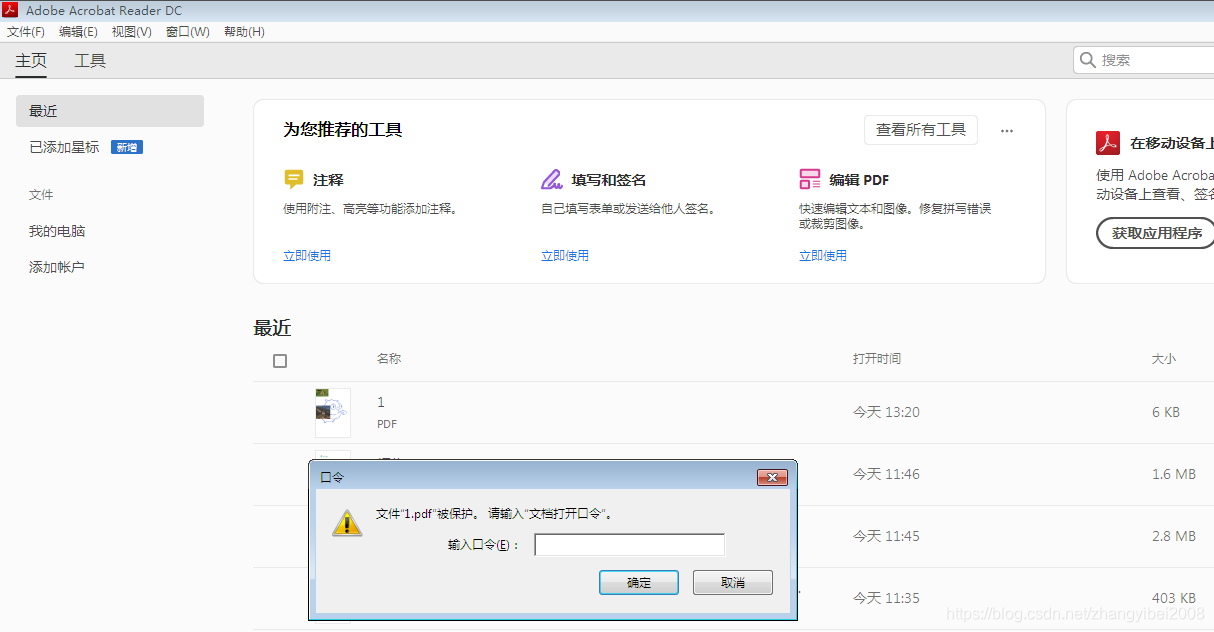Click file name 1 in recent list

pyautogui.click(x=381, y=402)
